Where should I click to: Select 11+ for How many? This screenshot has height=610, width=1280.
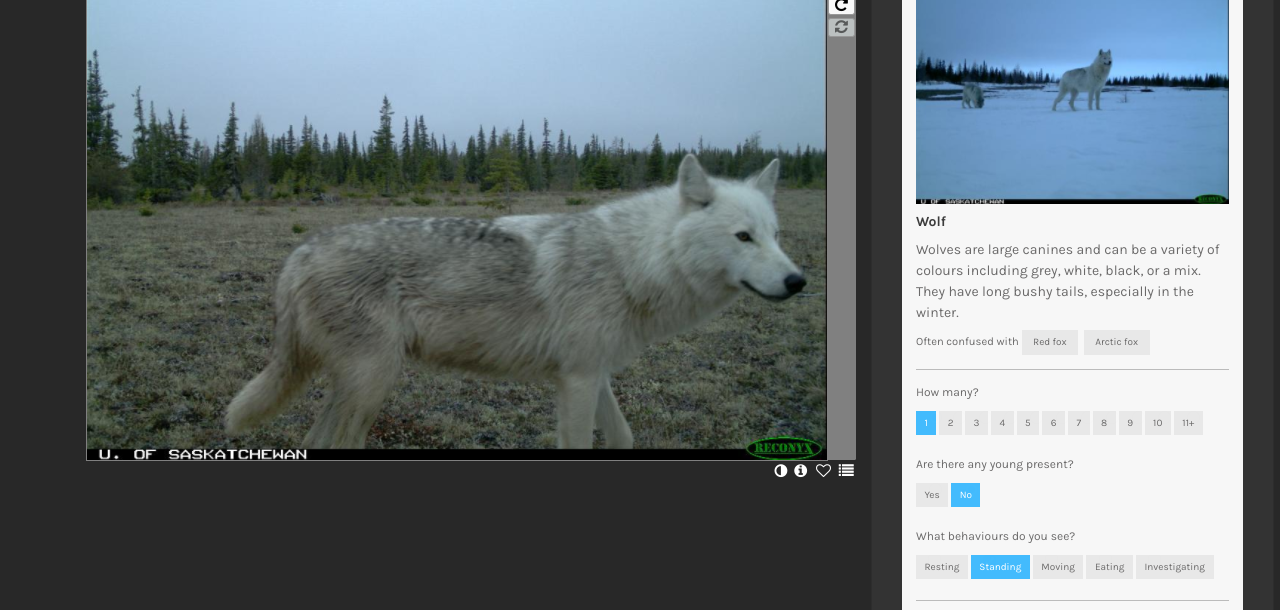(1188, 423)
